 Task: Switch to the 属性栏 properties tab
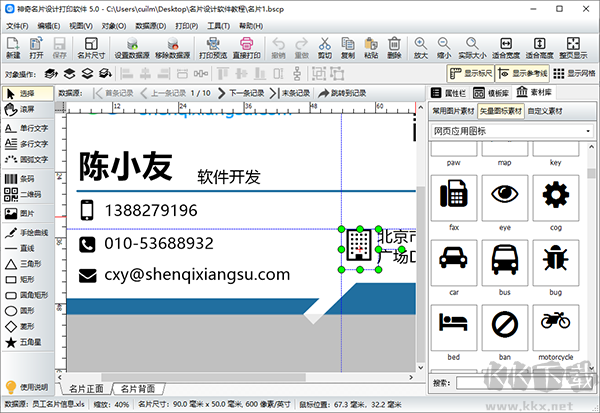point(448,93)
